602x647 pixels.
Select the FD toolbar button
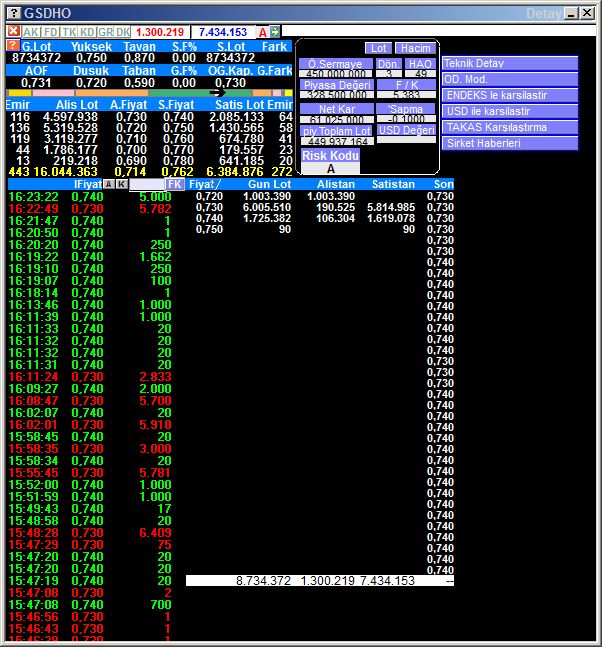[51, 32]
